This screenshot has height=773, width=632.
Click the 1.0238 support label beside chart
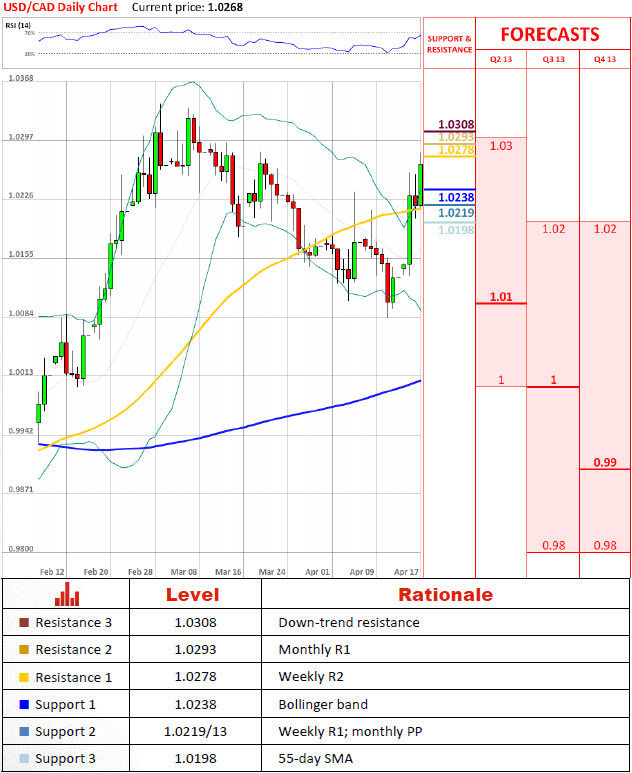456,197
